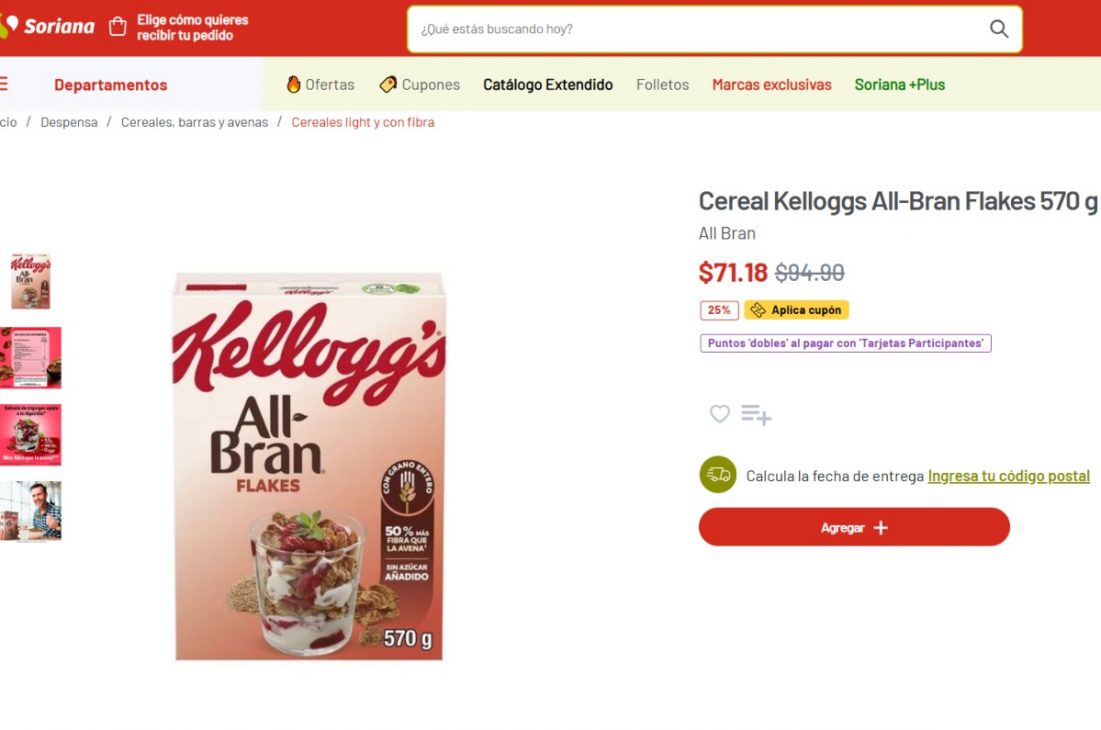Viewport: 1101px width, 730px height.
Task: Click the green delivery truck icon
Action: [x=717, y=475]
